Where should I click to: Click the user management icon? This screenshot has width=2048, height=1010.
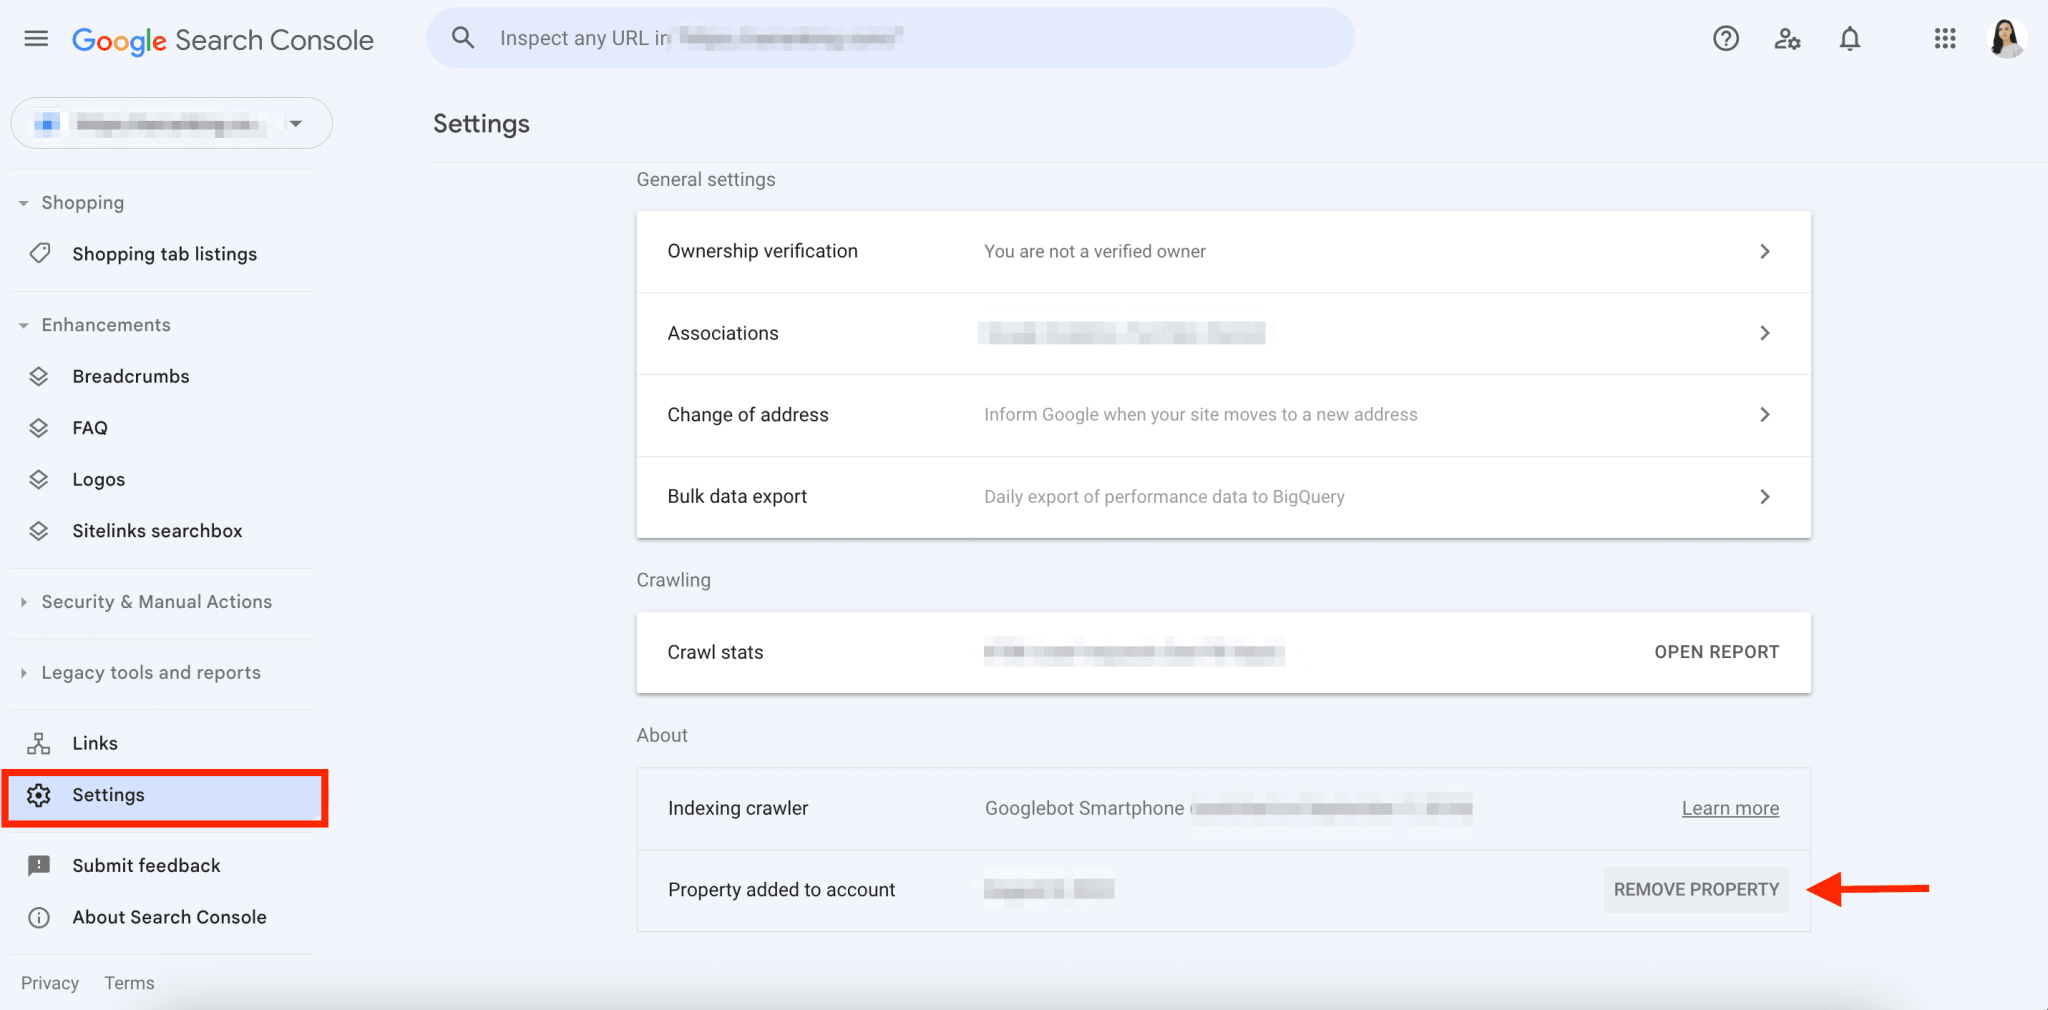(x=1788, y=38)
